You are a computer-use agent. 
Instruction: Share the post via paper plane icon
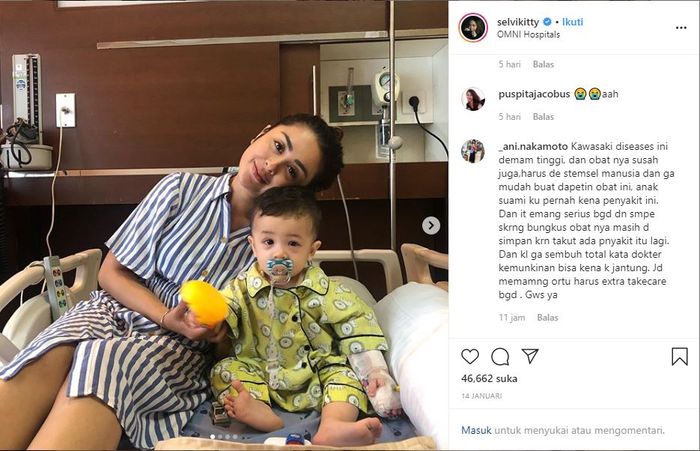[x=530, y=356]
